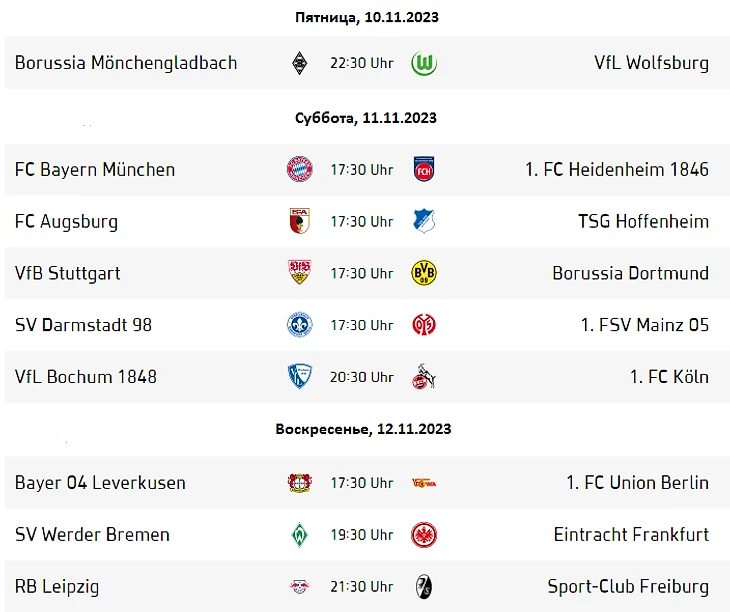The image size is (730, 612).
Task: Click the 1. FC Heidenheim crest
Action: [x=424, y=169]
